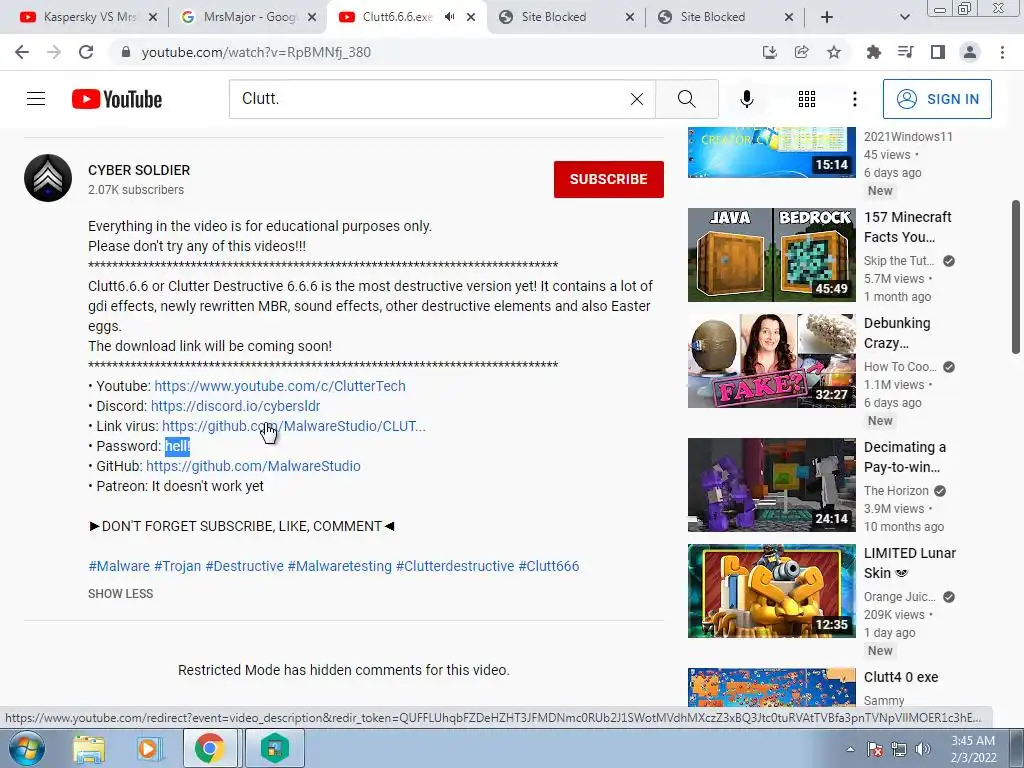The image size is (1024, 768).
Task: Open the #Clutterdestructive hashtag
Action: coord(455,566)
